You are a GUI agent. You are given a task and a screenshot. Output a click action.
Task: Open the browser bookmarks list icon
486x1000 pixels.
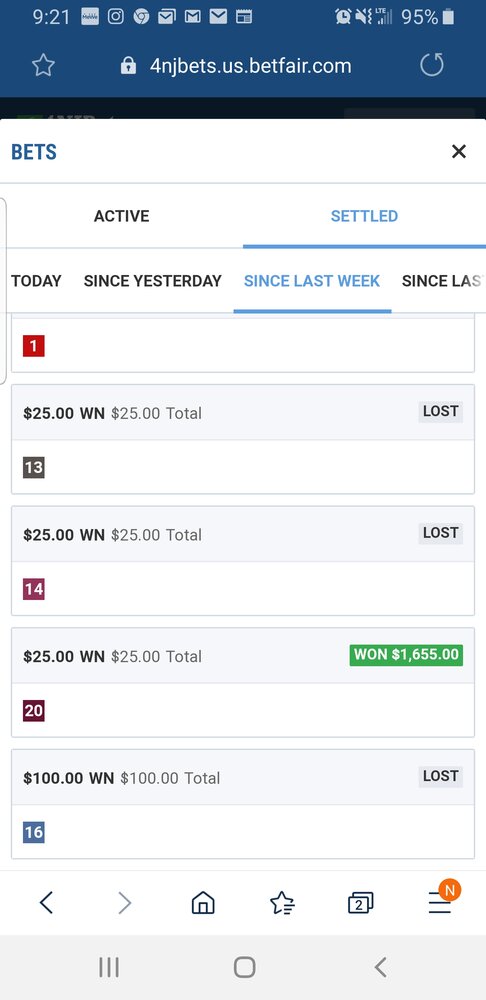pos(283,902)
